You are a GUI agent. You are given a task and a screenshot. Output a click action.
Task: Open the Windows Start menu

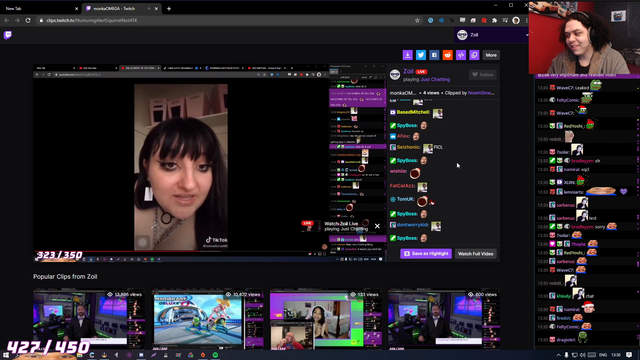tap(6, 355)
